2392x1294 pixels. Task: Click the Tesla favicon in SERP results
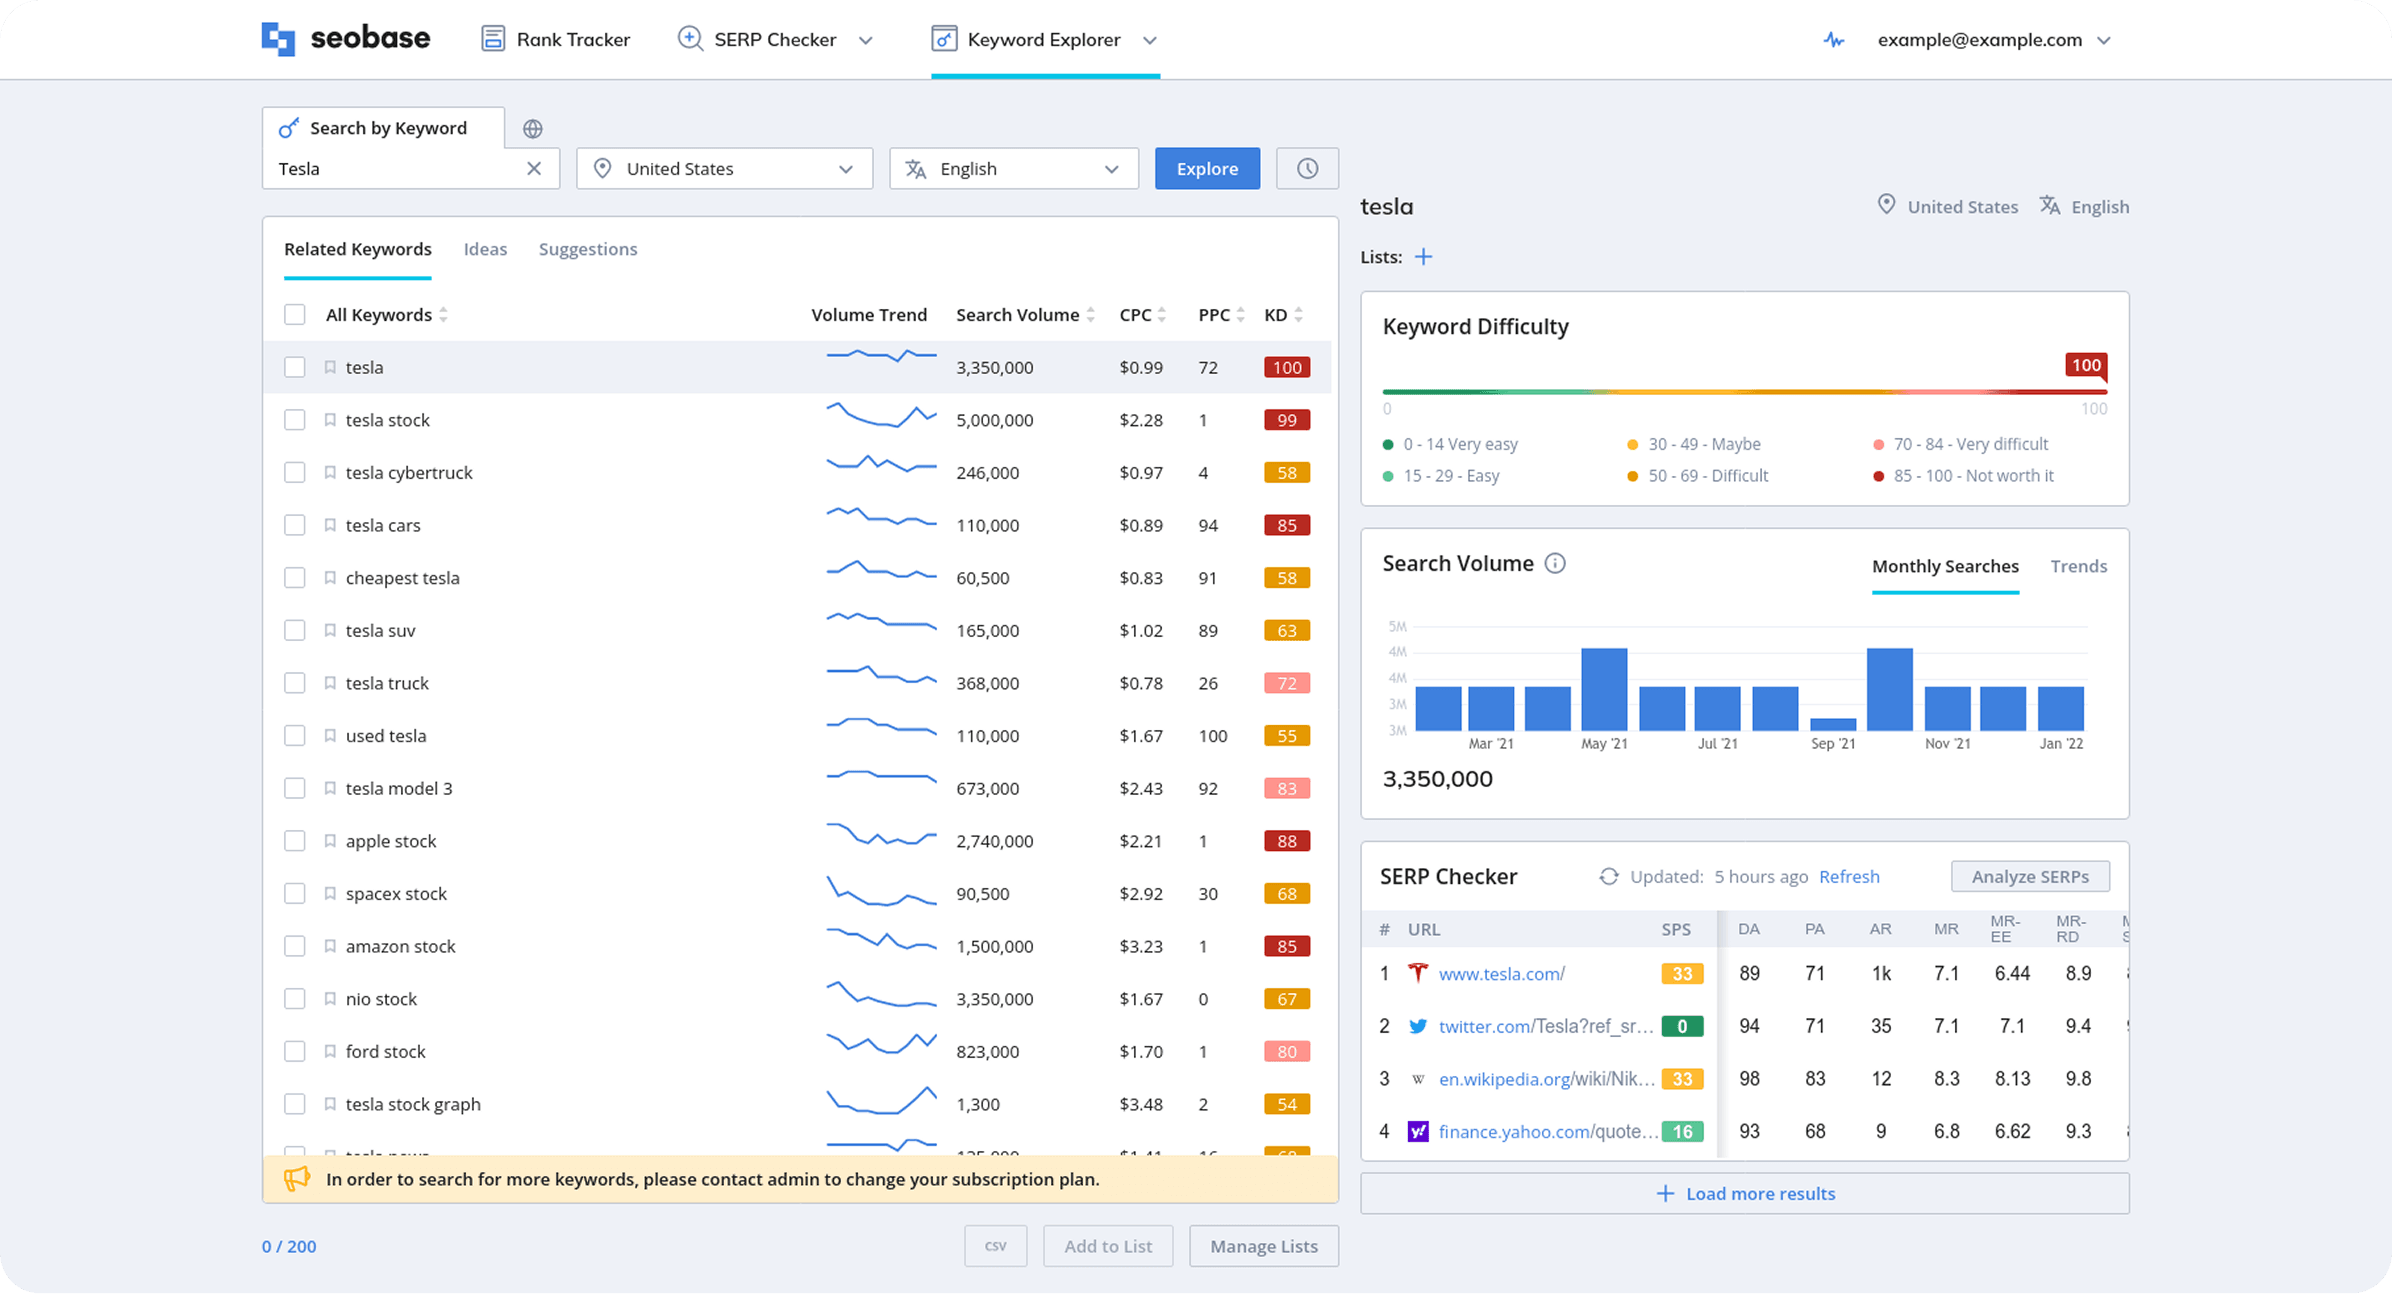[x=1418, y=973]
